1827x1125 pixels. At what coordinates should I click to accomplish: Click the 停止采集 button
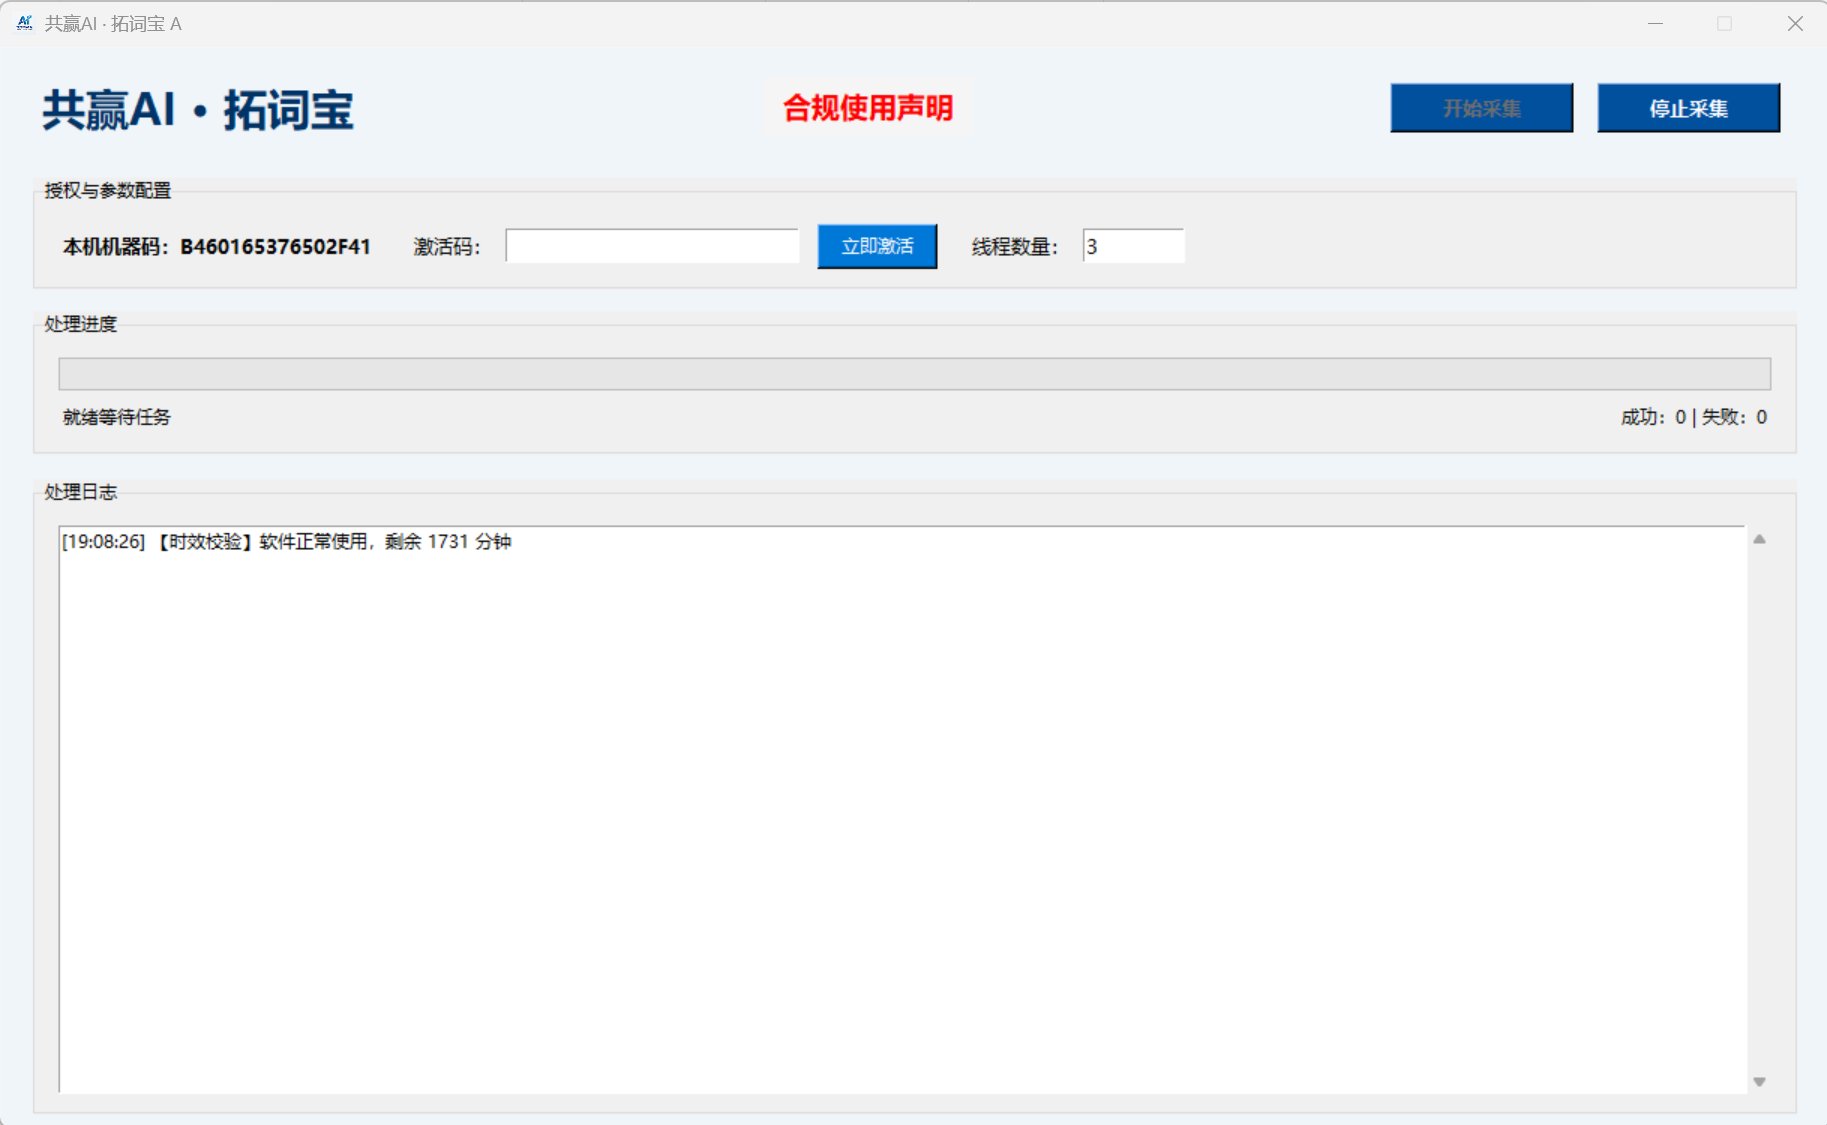pos(1688,108)
